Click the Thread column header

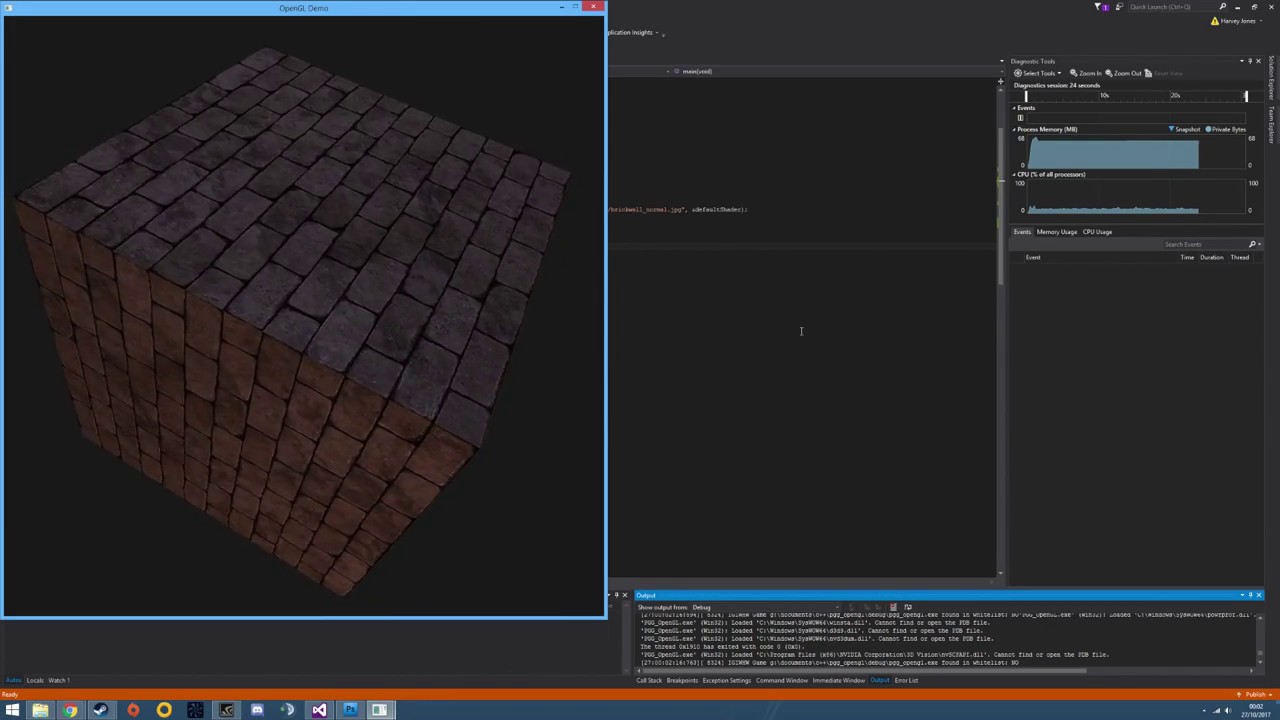tap(1239, 258)
